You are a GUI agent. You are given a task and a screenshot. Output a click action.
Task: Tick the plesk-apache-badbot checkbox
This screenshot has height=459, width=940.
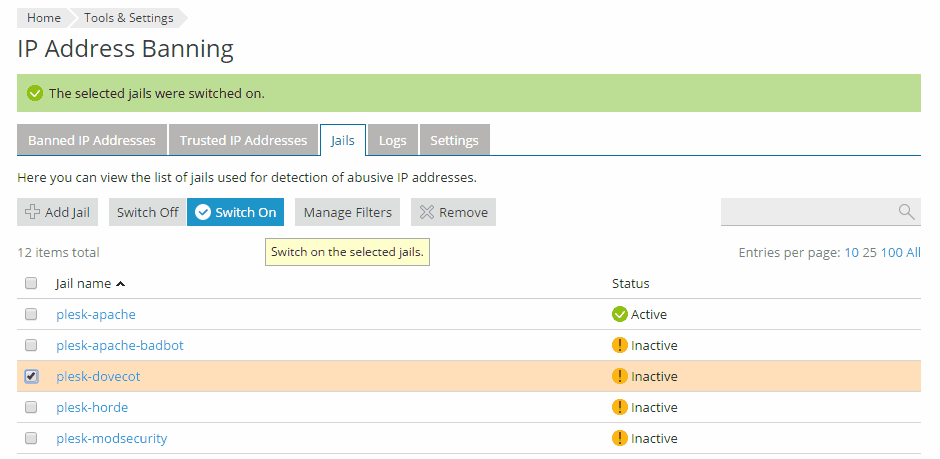(31, 345)
